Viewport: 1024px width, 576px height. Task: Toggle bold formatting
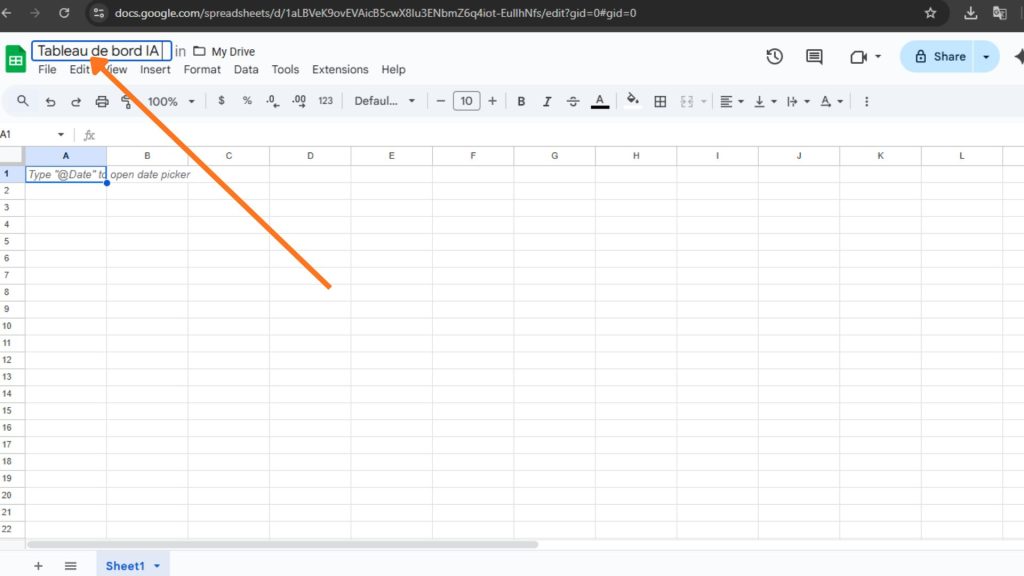520,100
